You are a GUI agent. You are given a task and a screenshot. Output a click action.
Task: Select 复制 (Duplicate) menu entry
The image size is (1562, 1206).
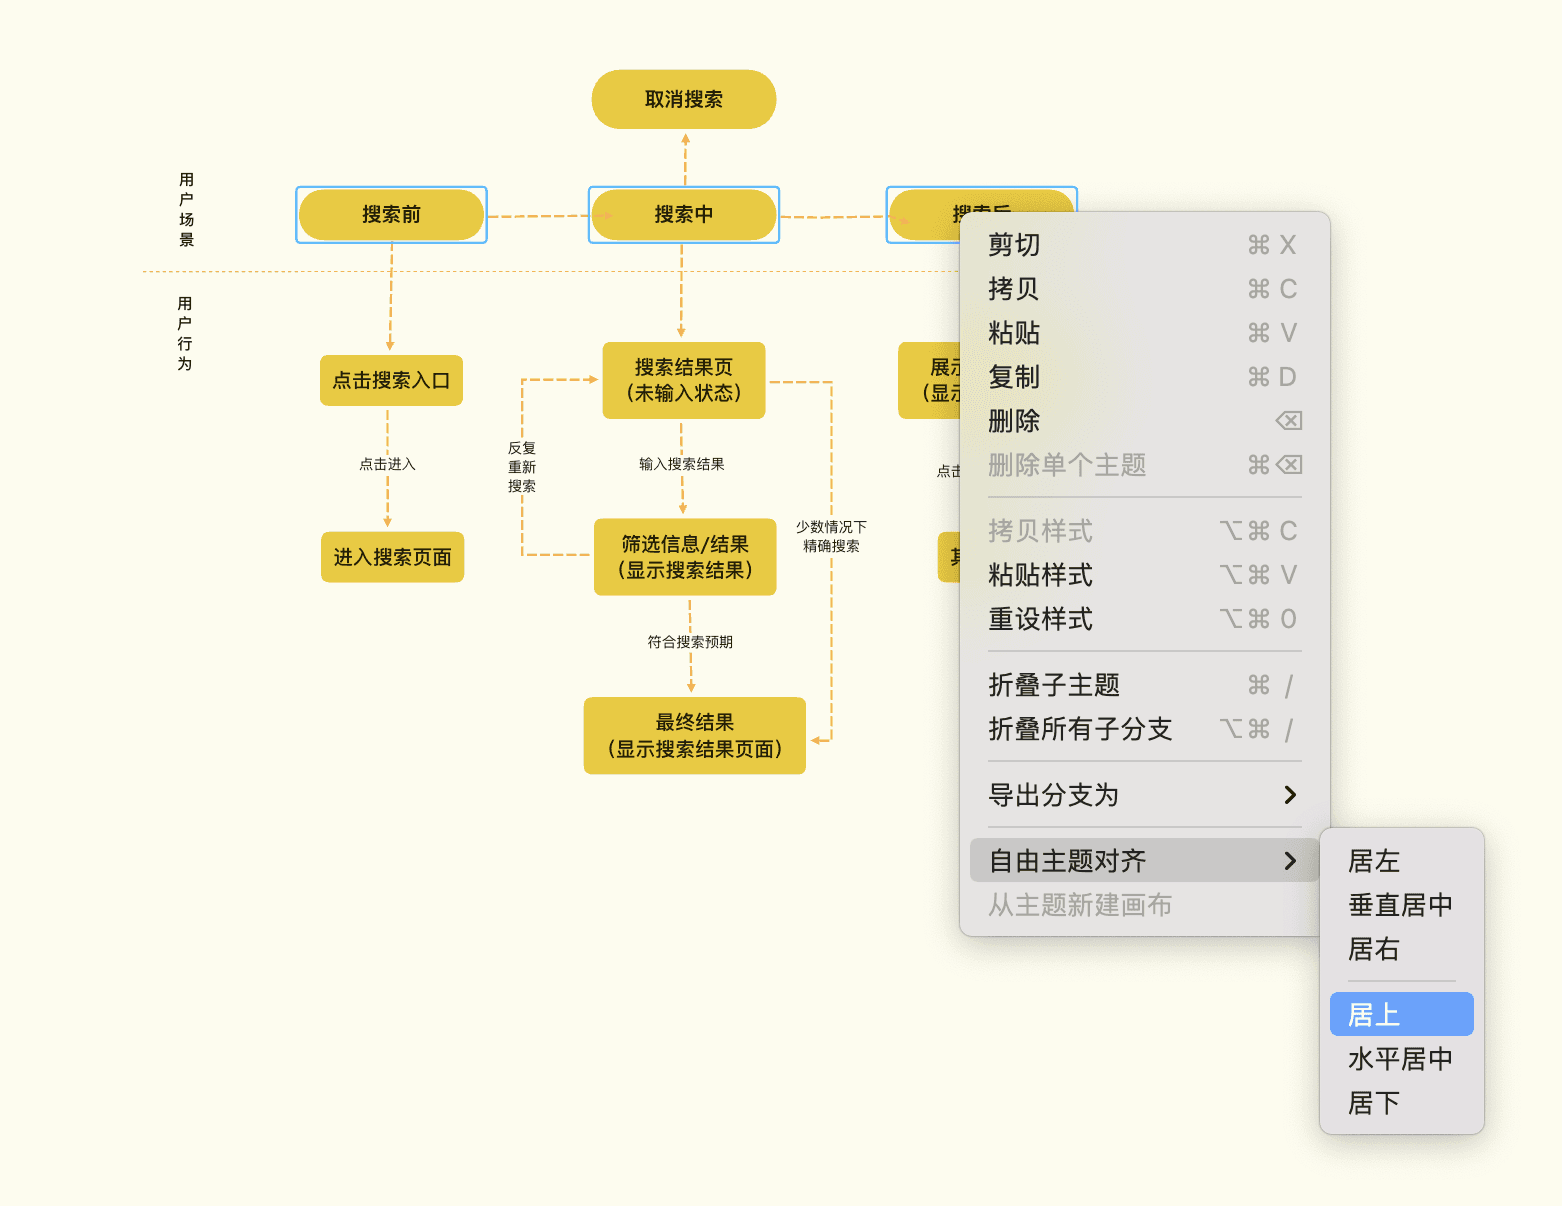point(1013,377)
